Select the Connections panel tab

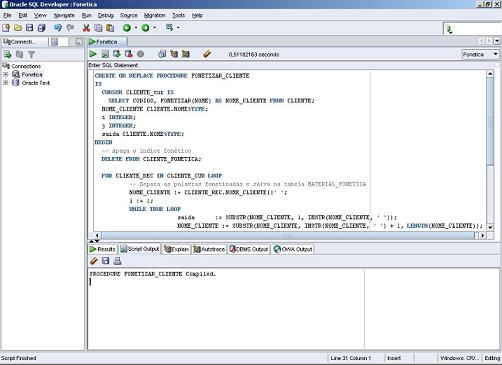25,42
